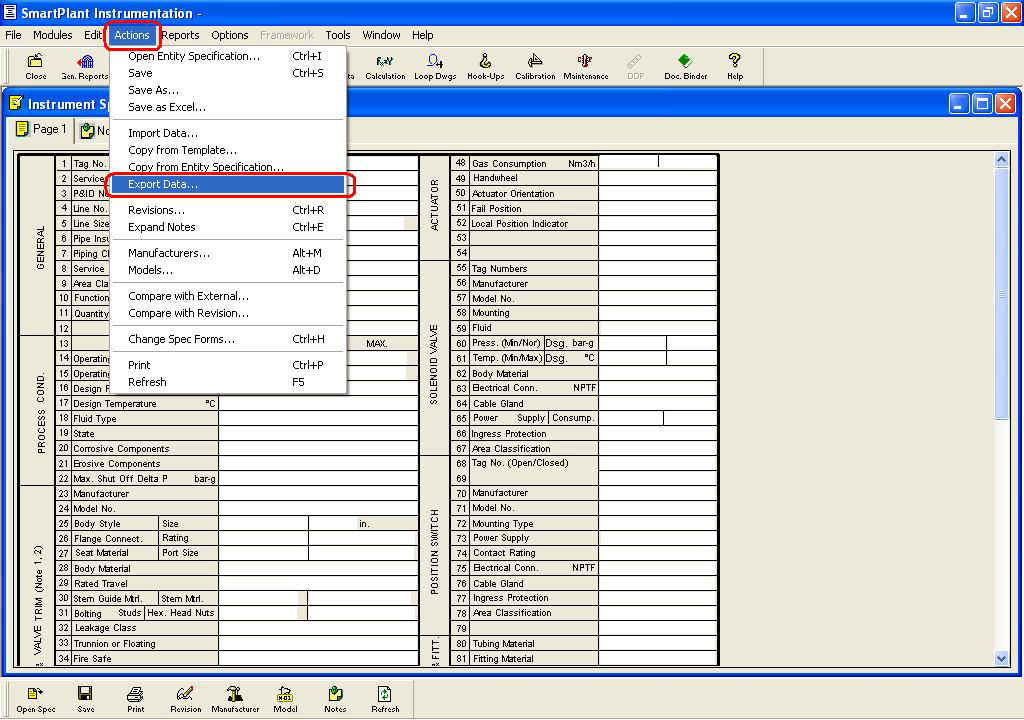
Task: Open the Manufacturer icon
Action: pos(235,697)
